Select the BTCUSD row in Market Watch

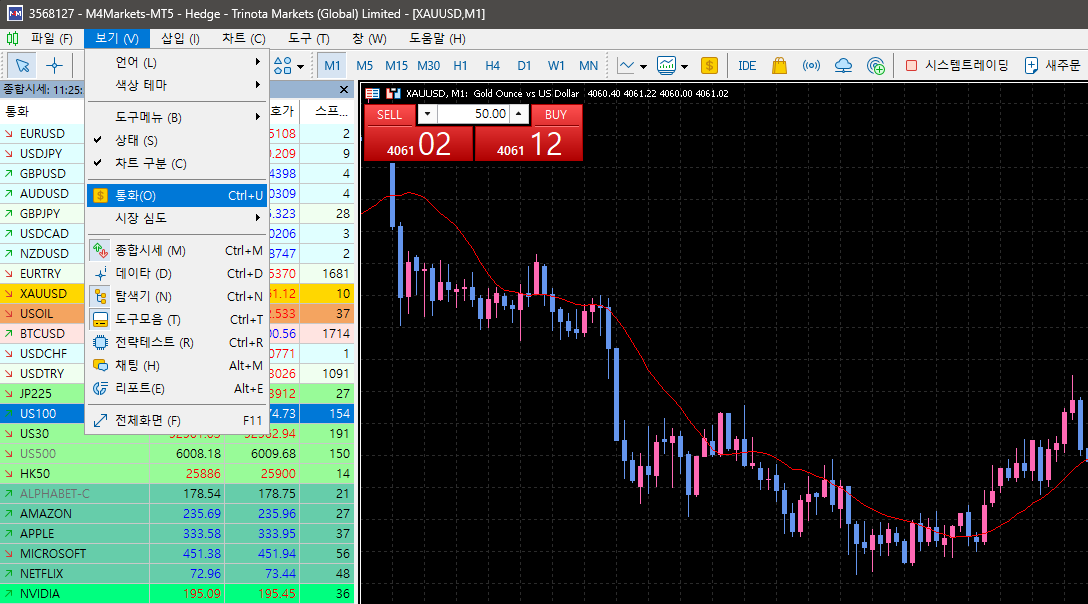(x=177, y=334)
